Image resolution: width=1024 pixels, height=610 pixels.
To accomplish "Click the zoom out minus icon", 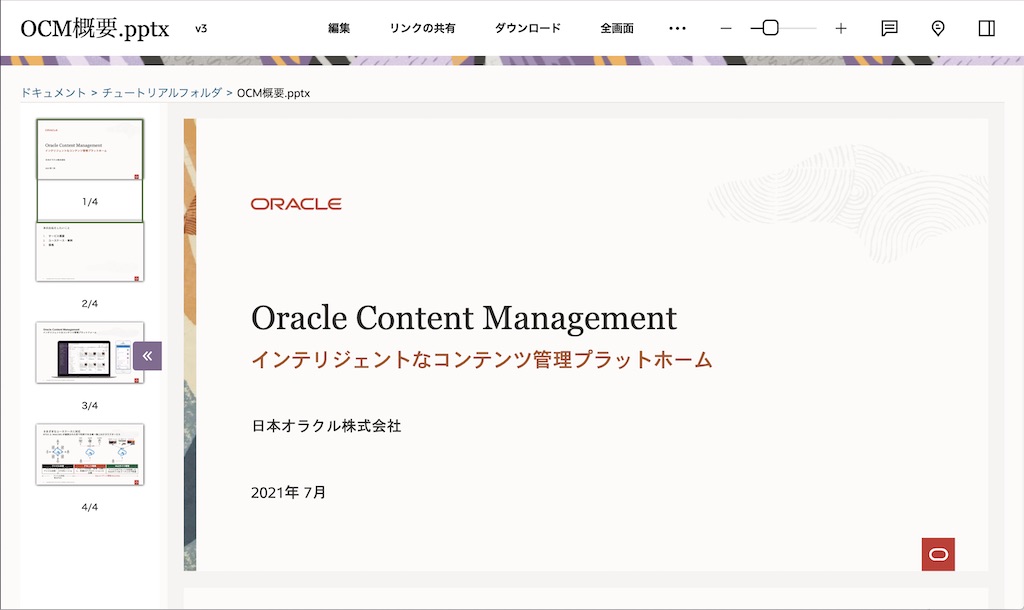I will (726, 28).
